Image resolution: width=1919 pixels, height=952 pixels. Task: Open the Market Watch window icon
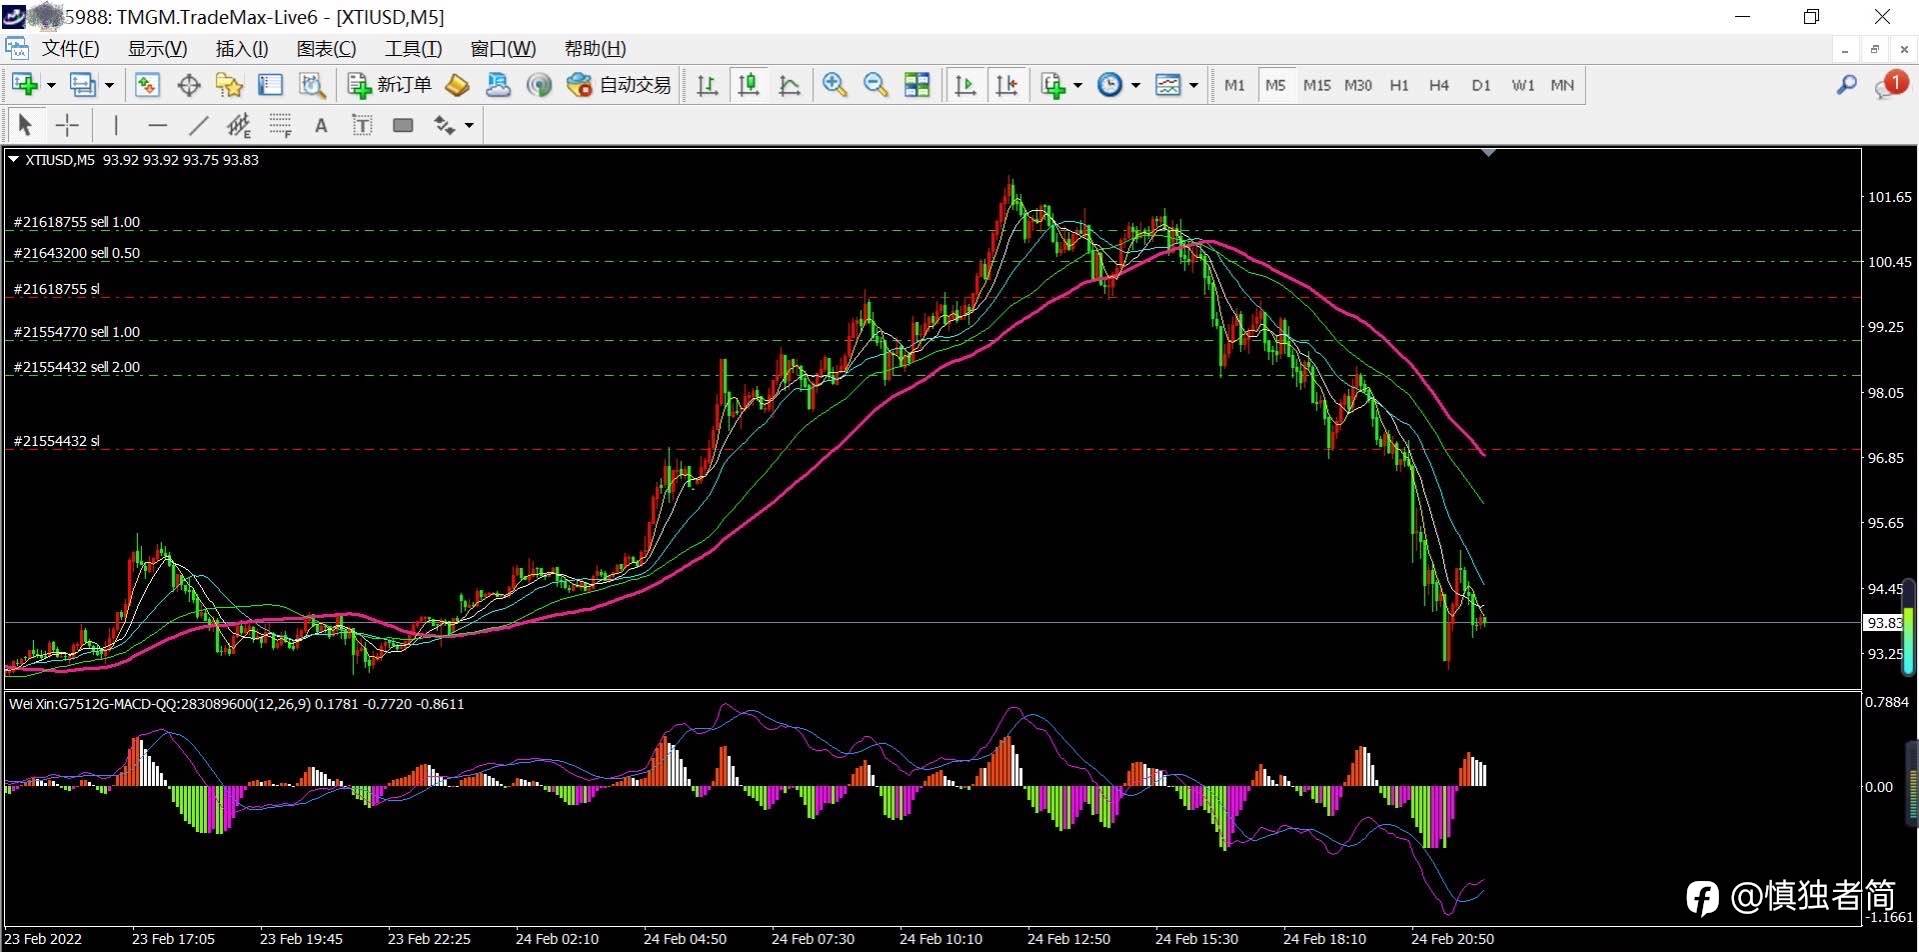[147, 86]
